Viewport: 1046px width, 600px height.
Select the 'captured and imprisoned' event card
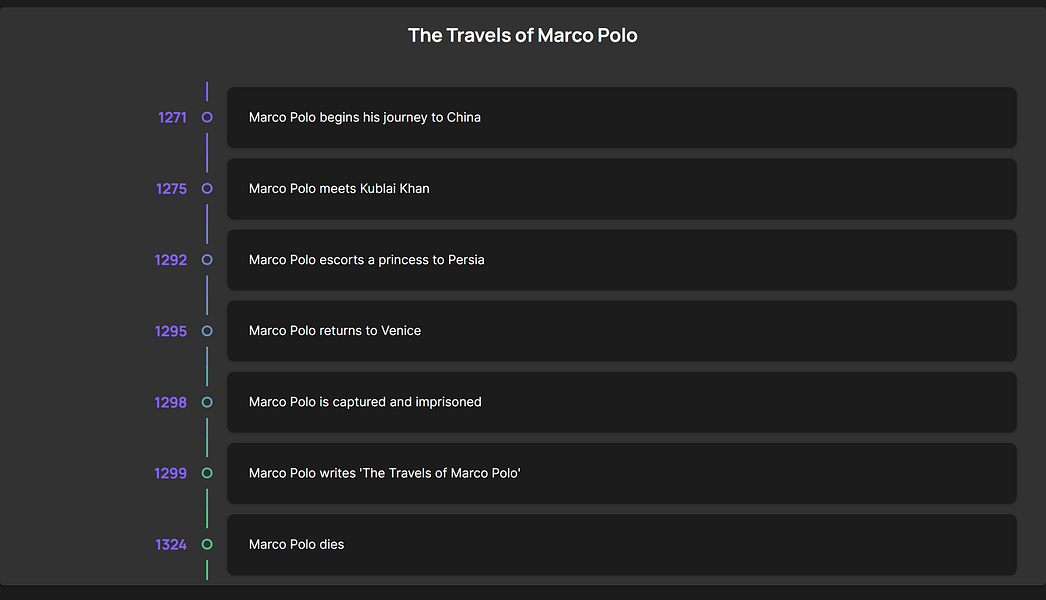621,402
